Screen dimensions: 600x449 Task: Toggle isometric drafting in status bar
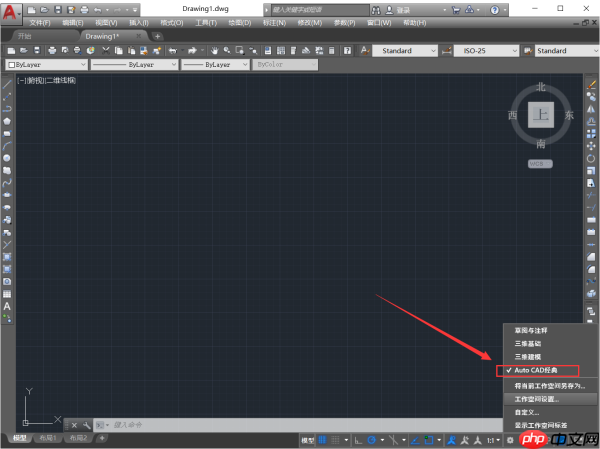tap(393, 440)
